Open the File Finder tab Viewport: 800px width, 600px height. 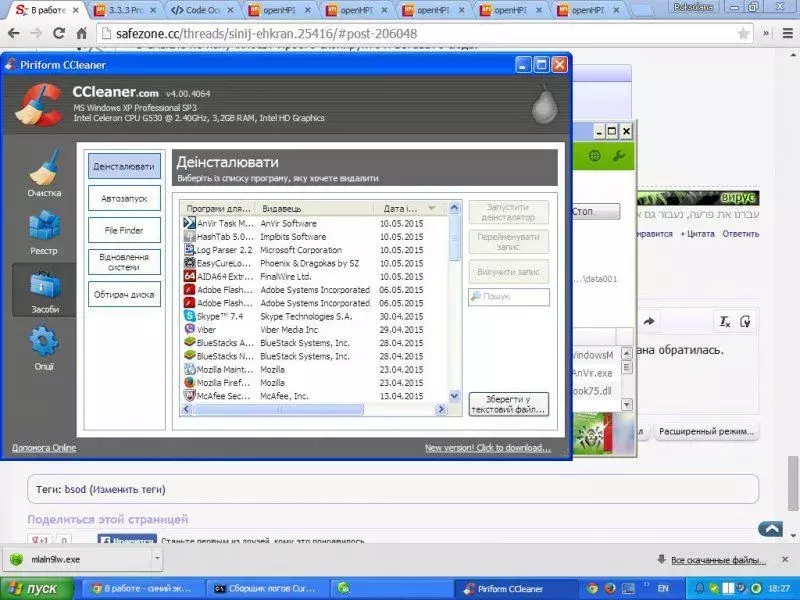(124, 230)
